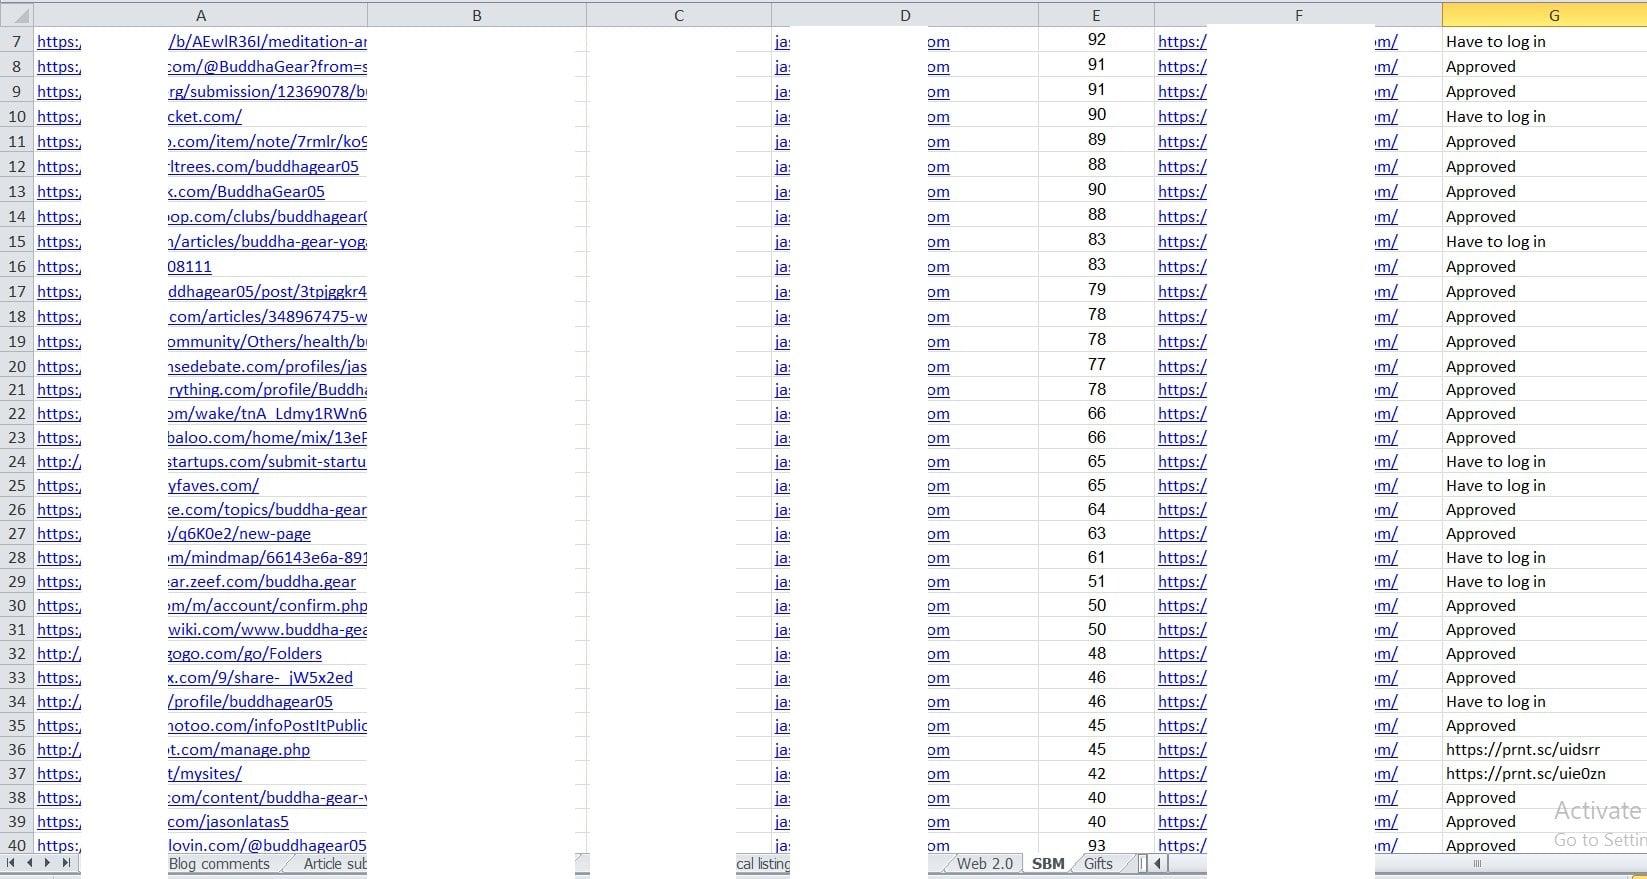Switch to the Blog comments sheet tab
This screenshot has width=1647, height=879.
219,864
